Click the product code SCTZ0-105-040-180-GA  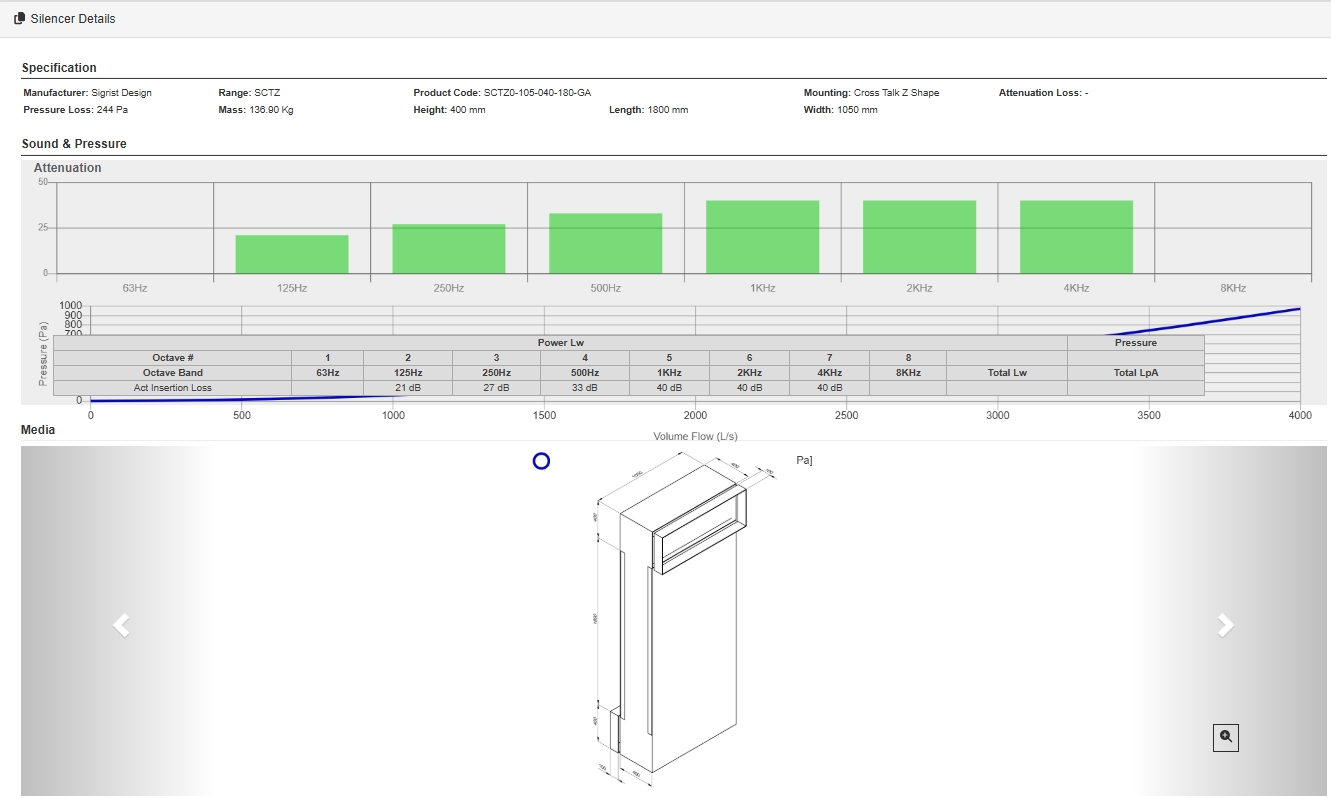[544, 93]
